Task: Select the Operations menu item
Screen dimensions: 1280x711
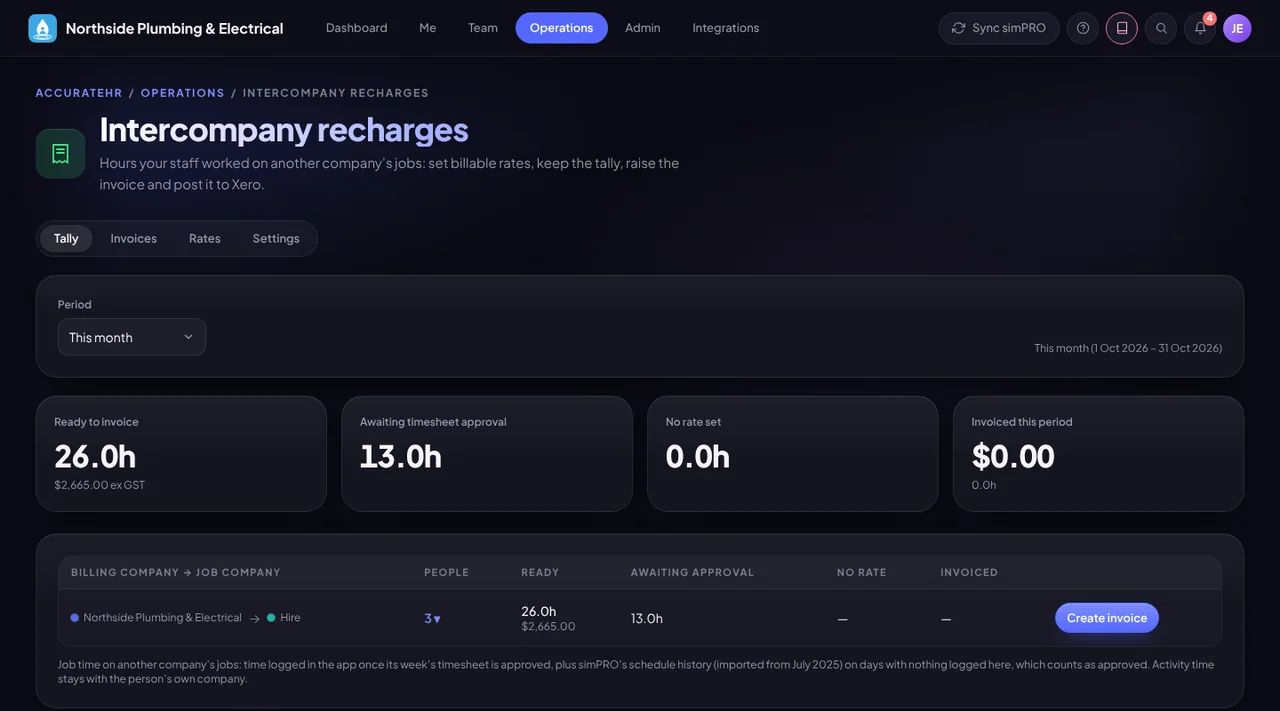Action: (x=562, y=28)
